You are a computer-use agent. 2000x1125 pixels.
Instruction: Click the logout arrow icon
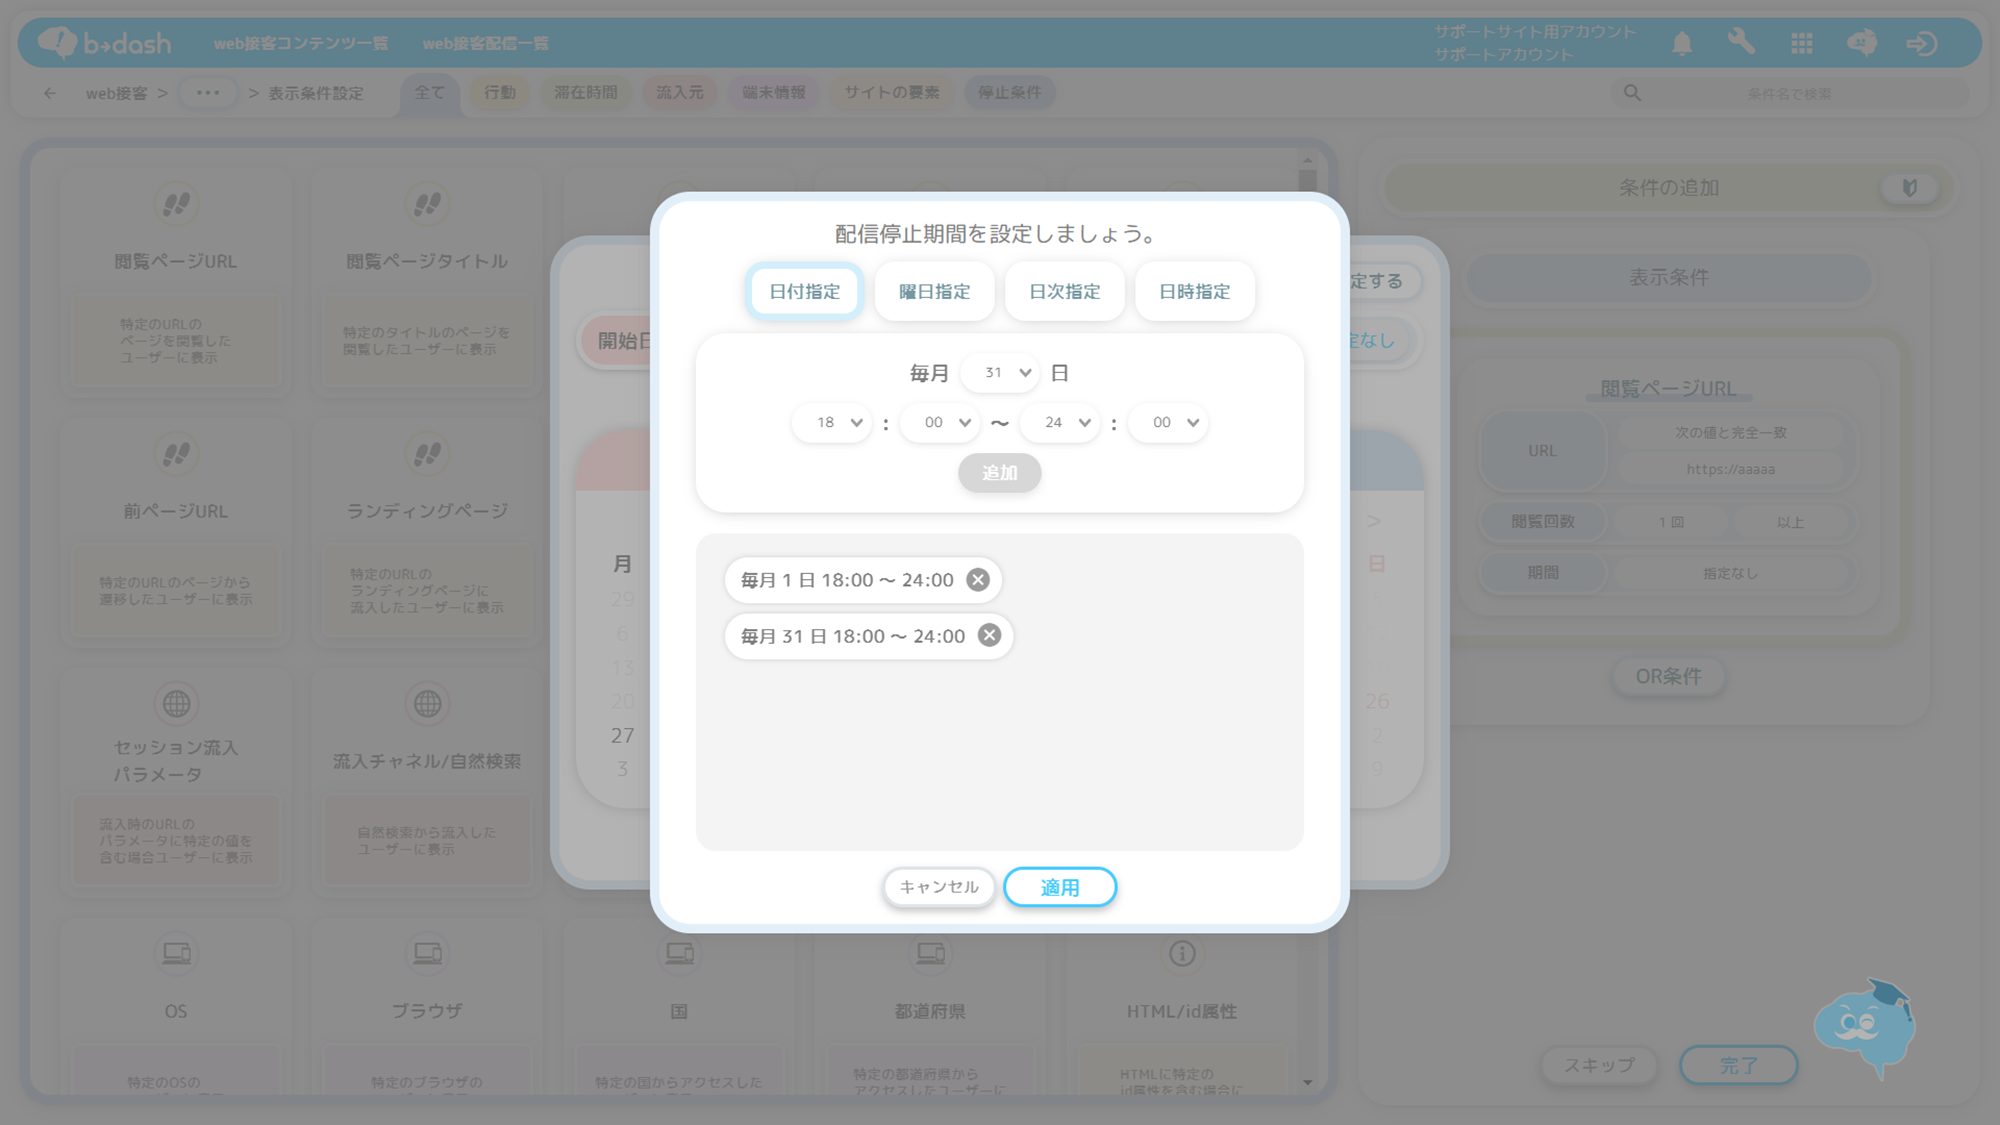[x=1922, y=43]
